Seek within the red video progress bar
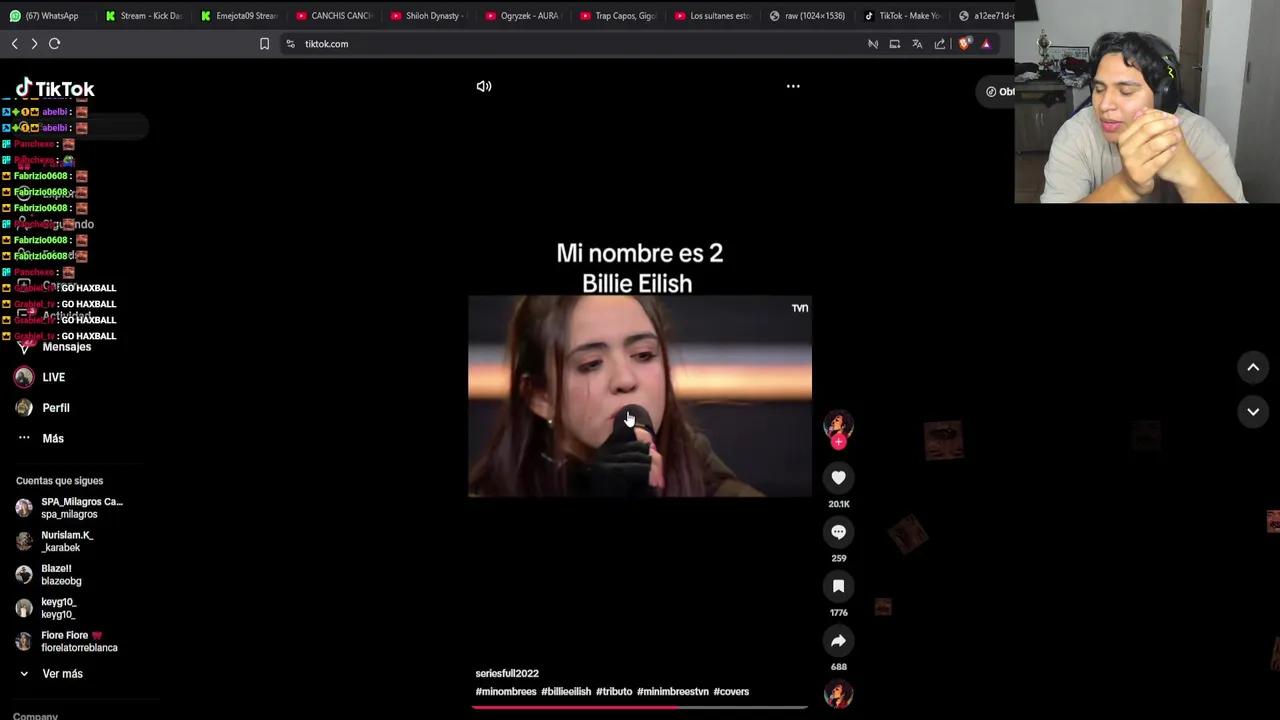Viewport: 1280px width, 720px height. (640, 707)
